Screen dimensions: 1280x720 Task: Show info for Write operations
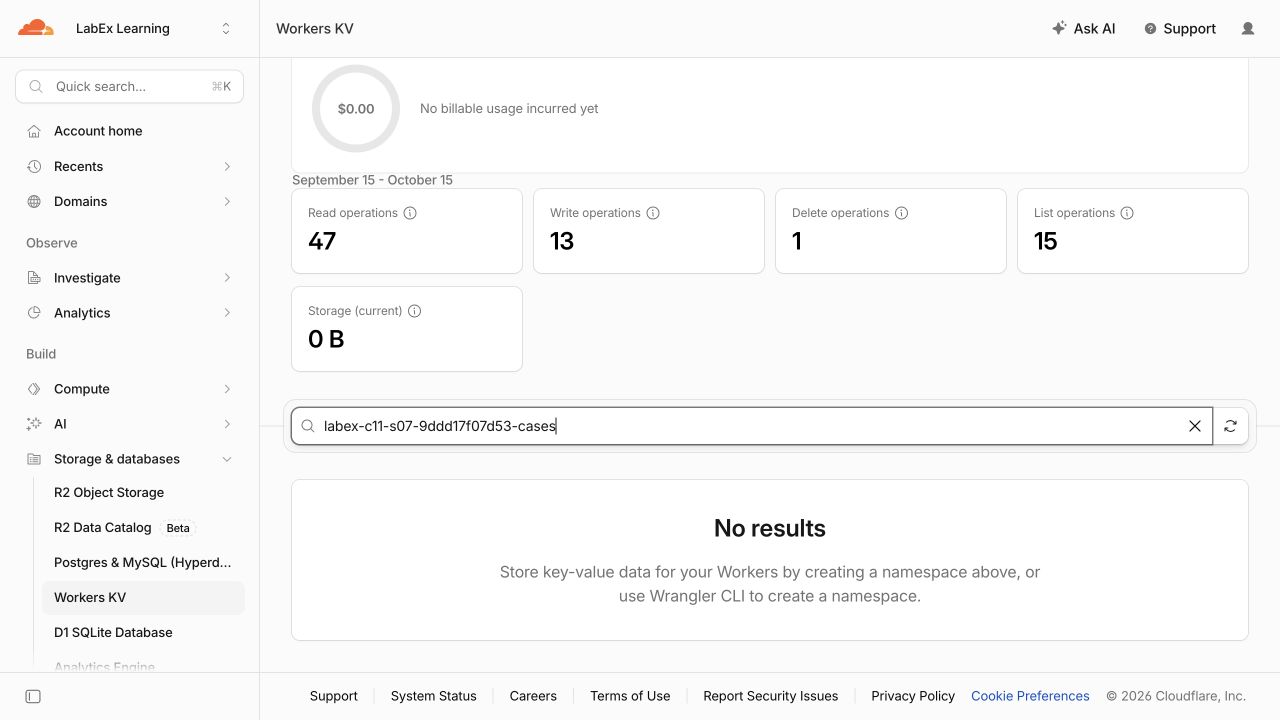[x=653, y=213]
